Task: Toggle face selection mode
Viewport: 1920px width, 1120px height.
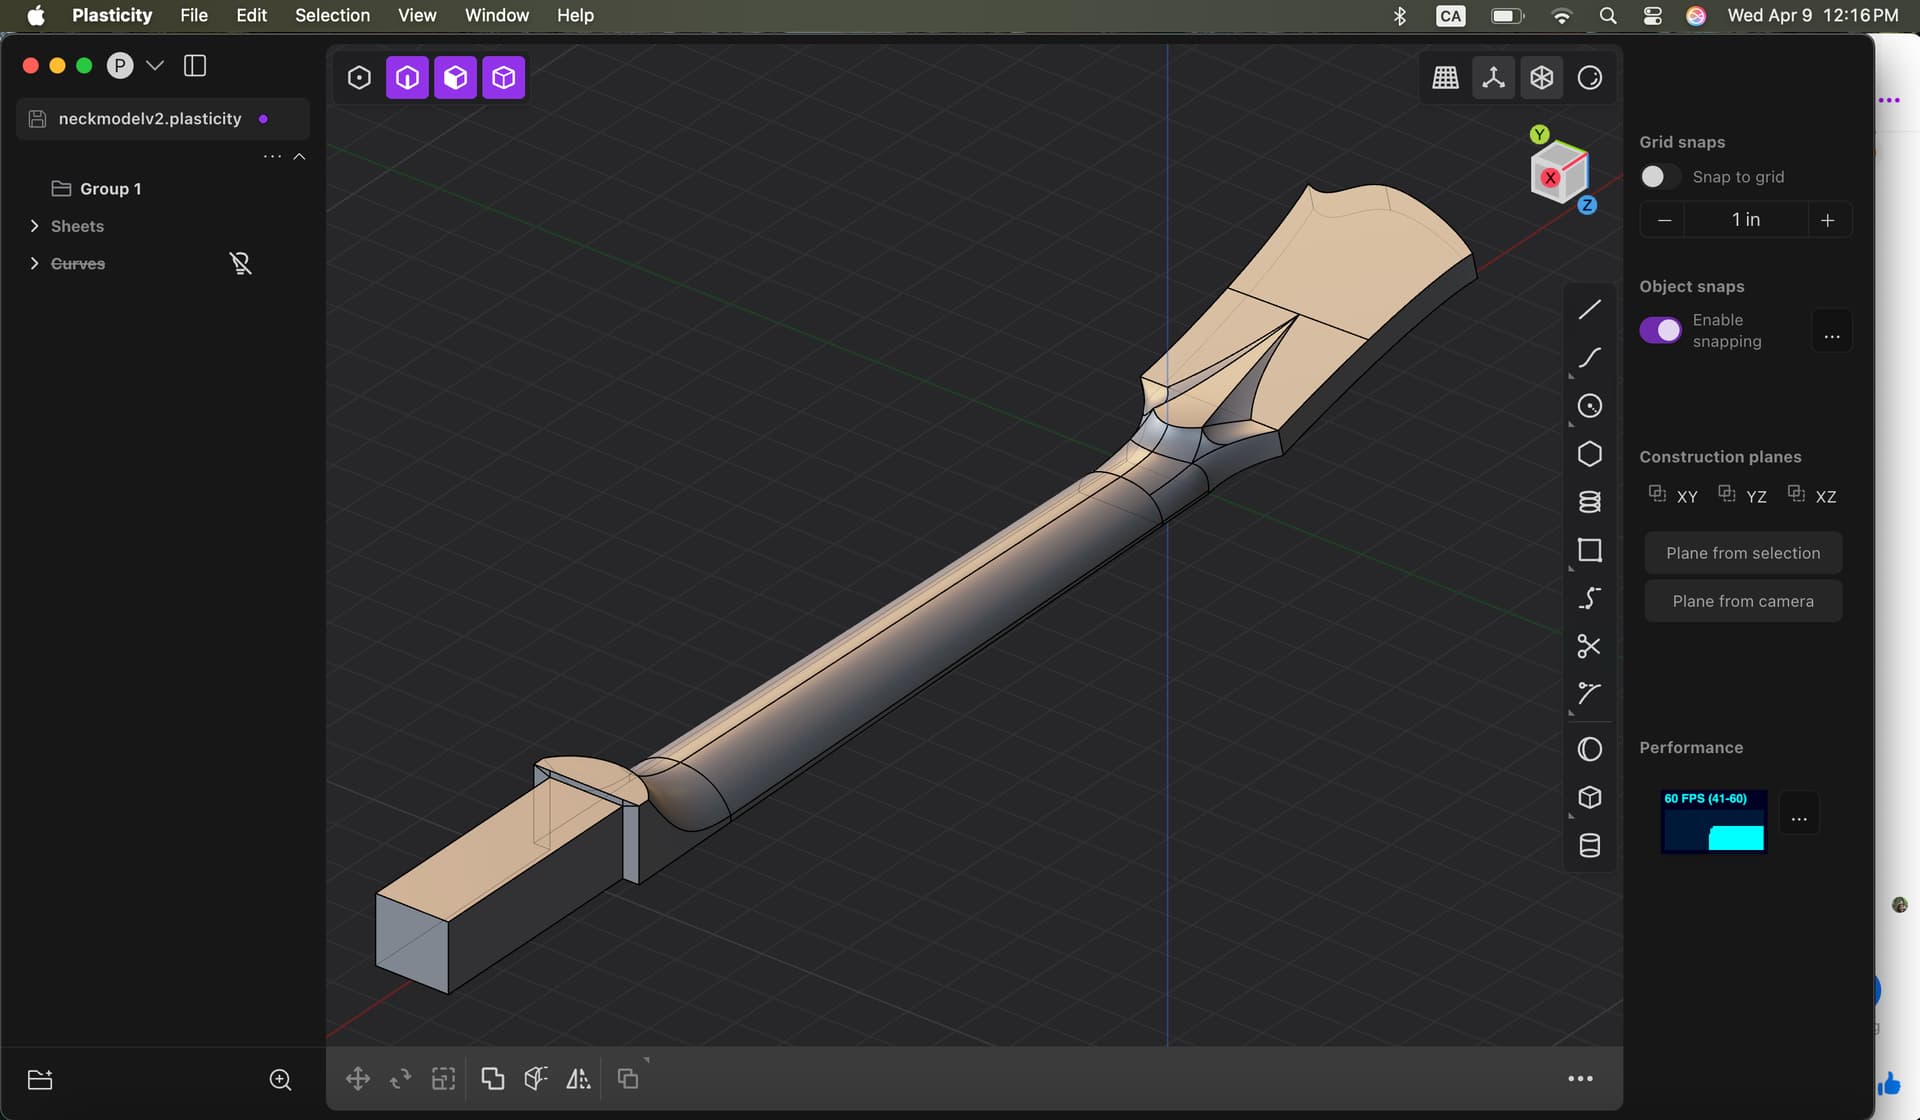Action: click(455, 78)
